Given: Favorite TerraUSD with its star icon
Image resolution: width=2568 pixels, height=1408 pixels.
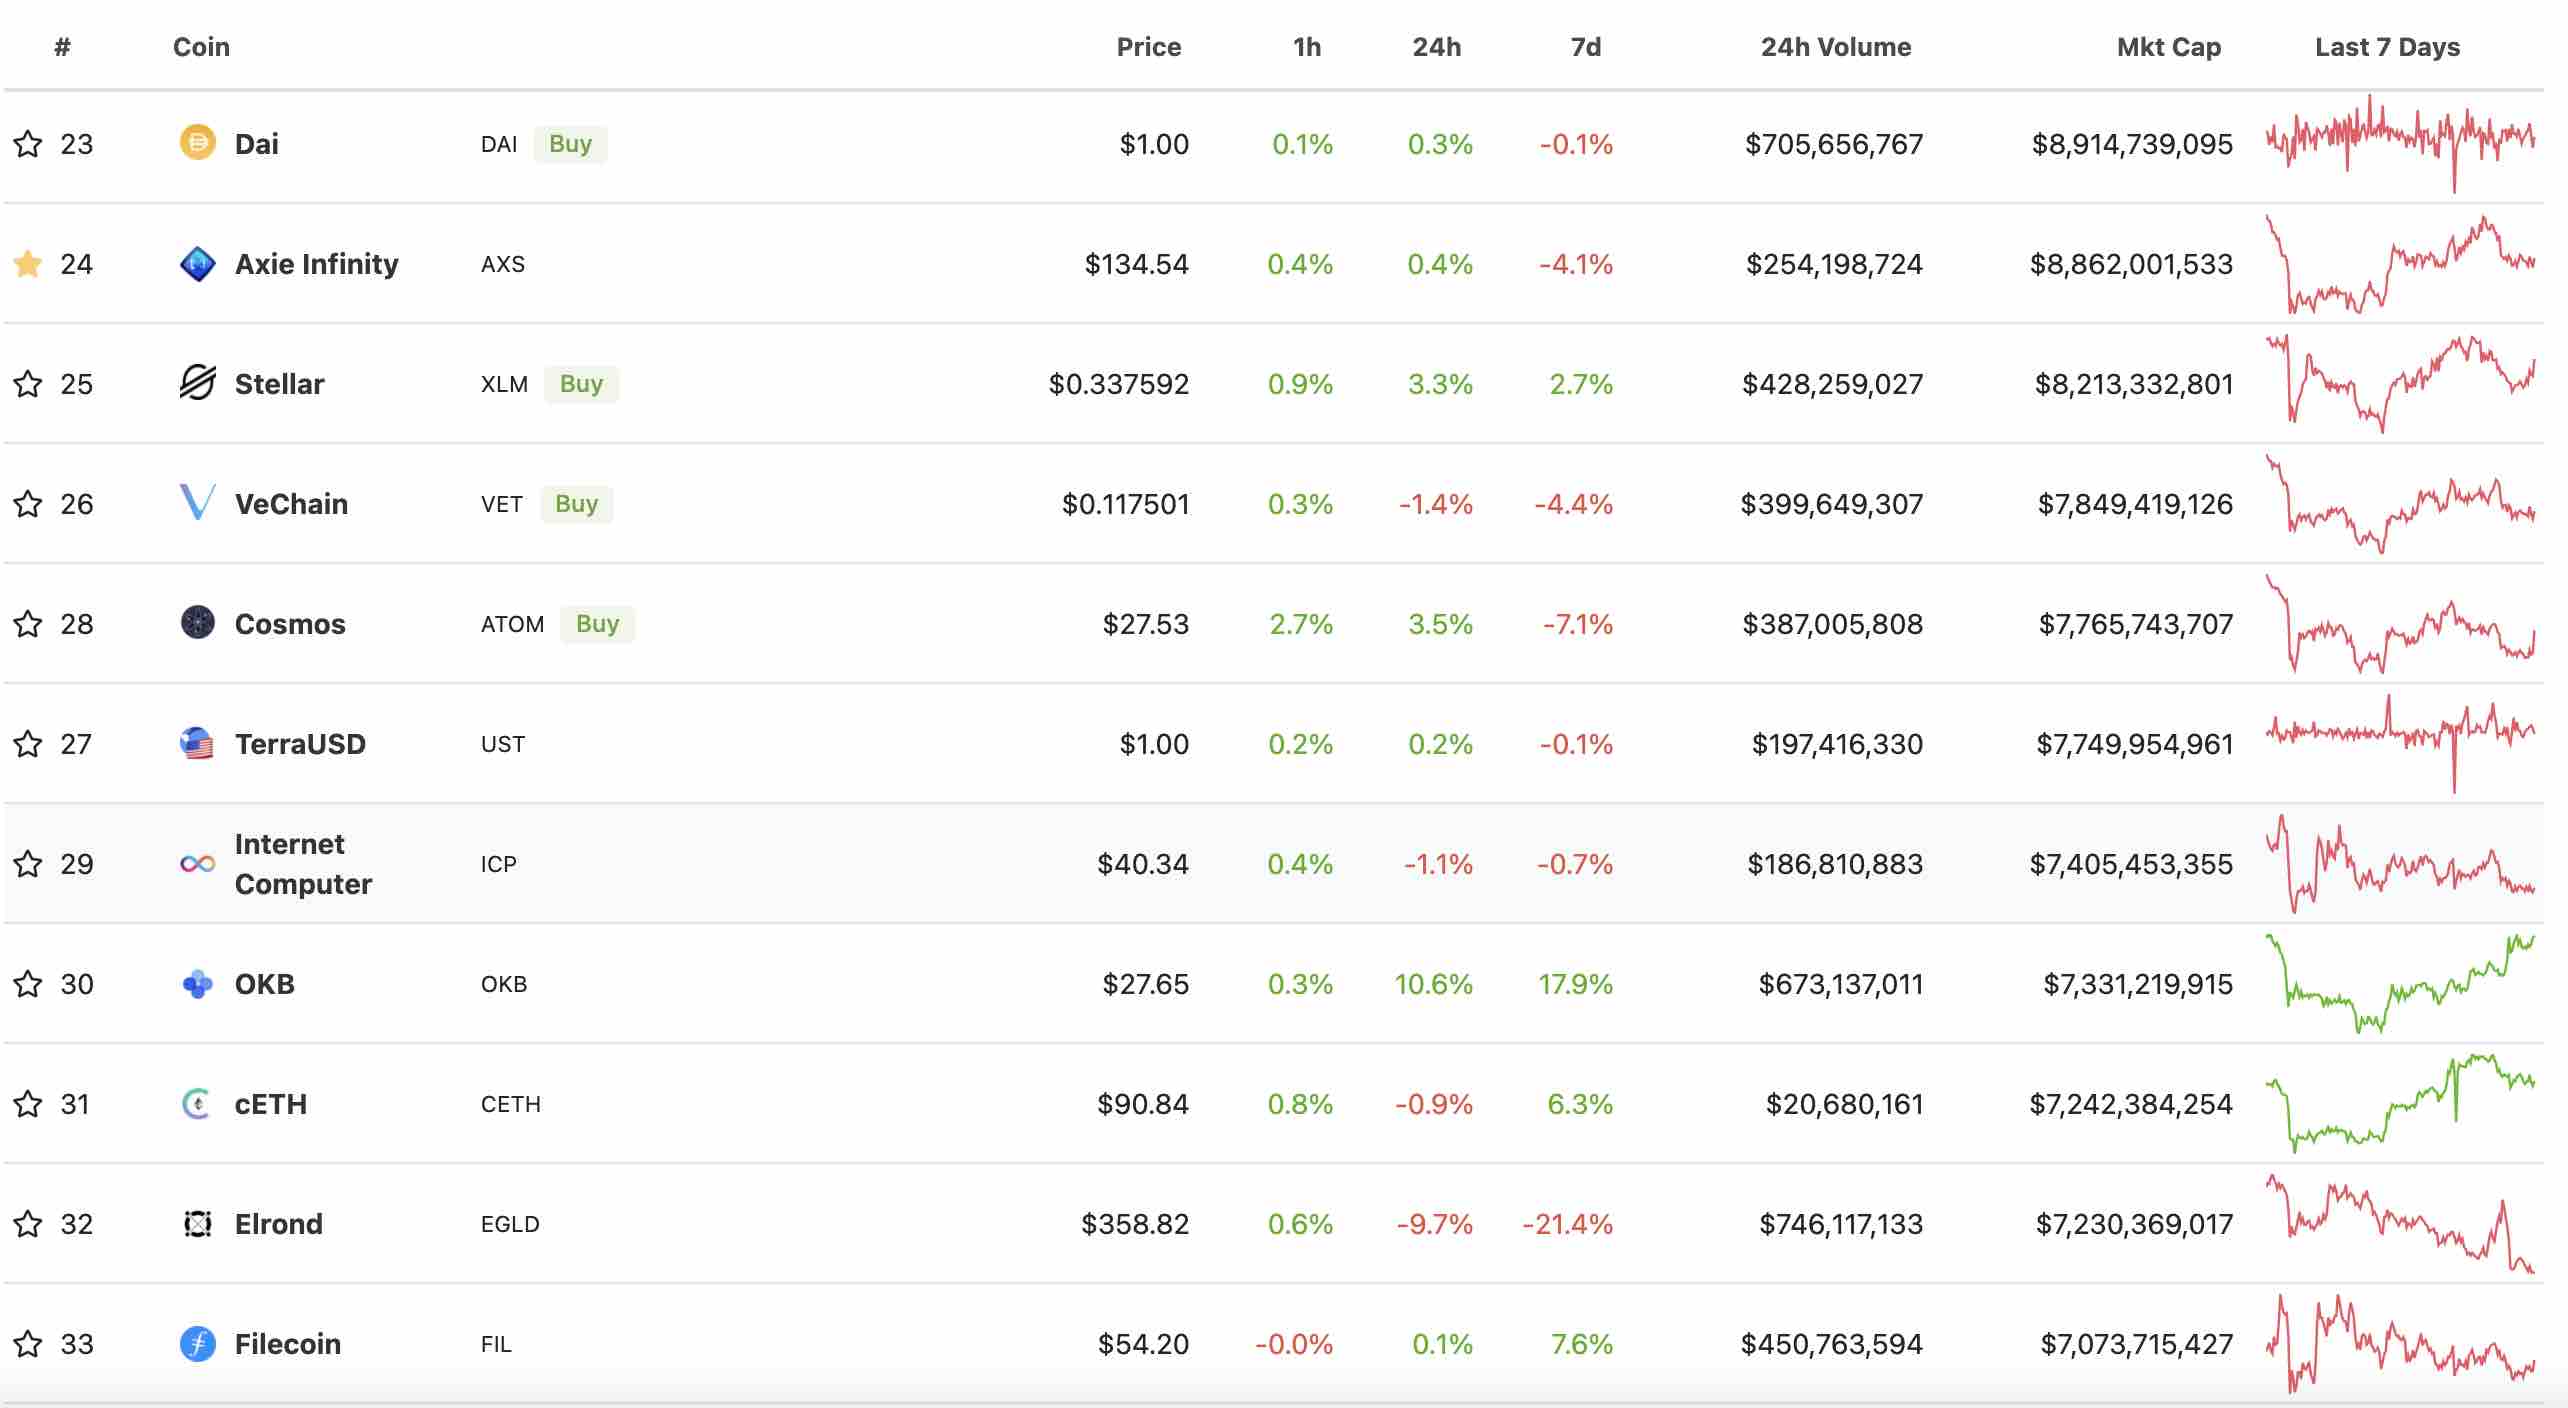Looking at the screenshot, I should 28,743.
